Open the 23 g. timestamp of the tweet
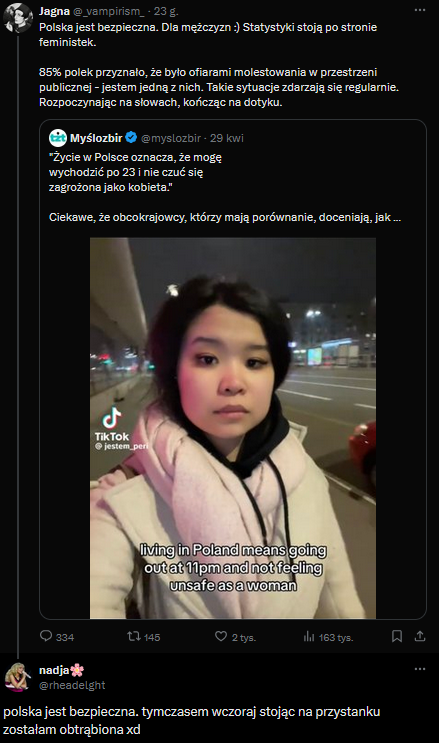Viewport: 439px width, 743px height. [x=166, y=11]
